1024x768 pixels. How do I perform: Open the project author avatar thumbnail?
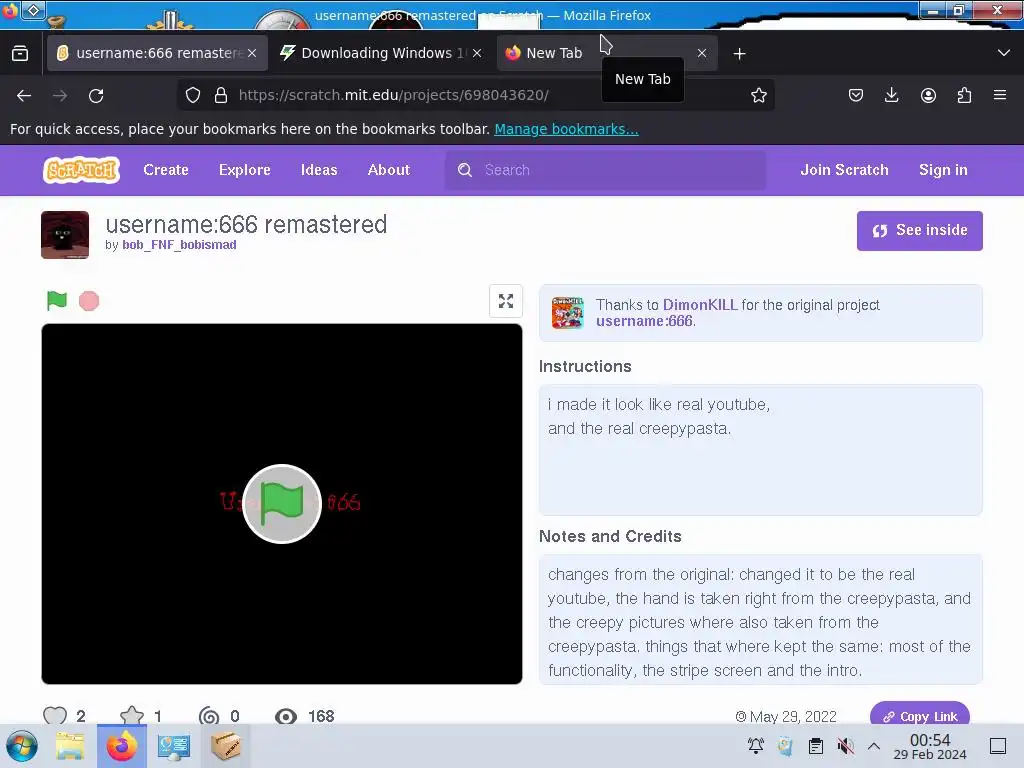[x=65, y=235]
